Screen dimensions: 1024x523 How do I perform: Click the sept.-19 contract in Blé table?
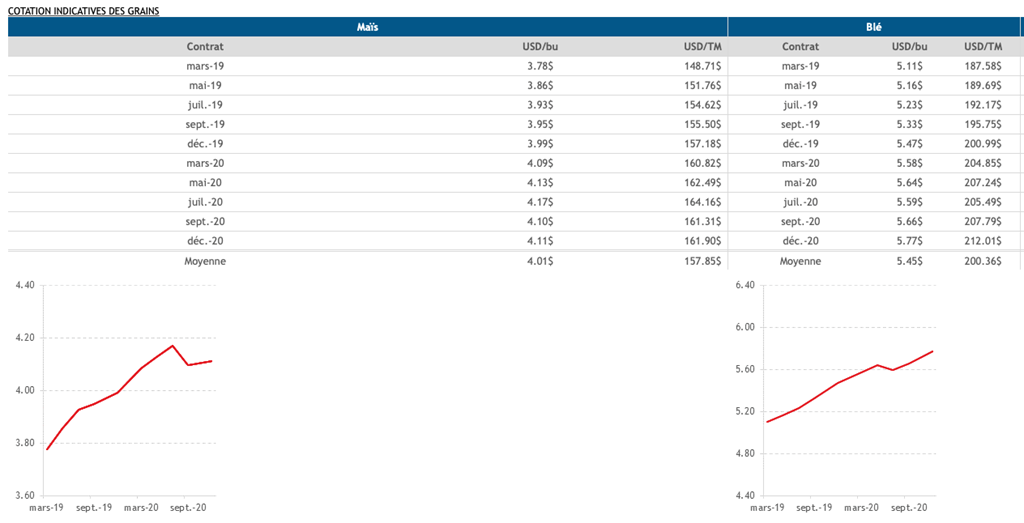point(800,125)
